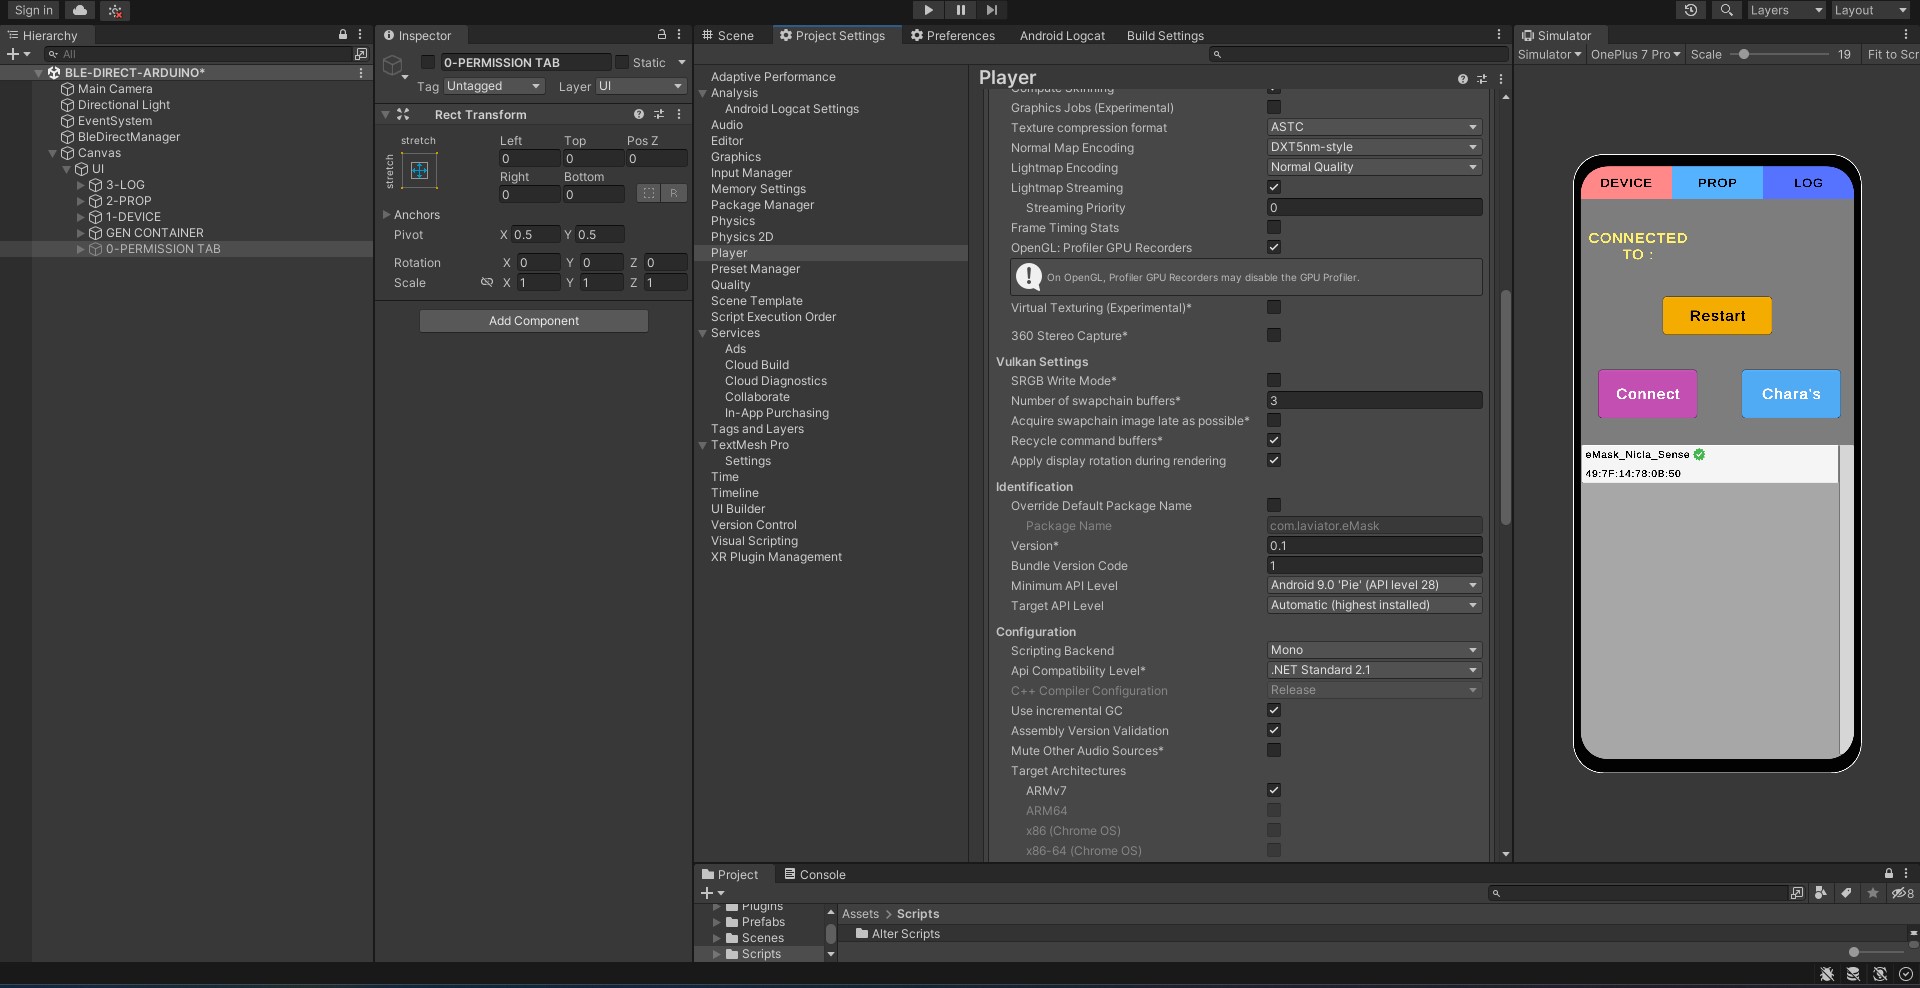Switch to the Console tab

pyautogui.click(x=814, y=875)
